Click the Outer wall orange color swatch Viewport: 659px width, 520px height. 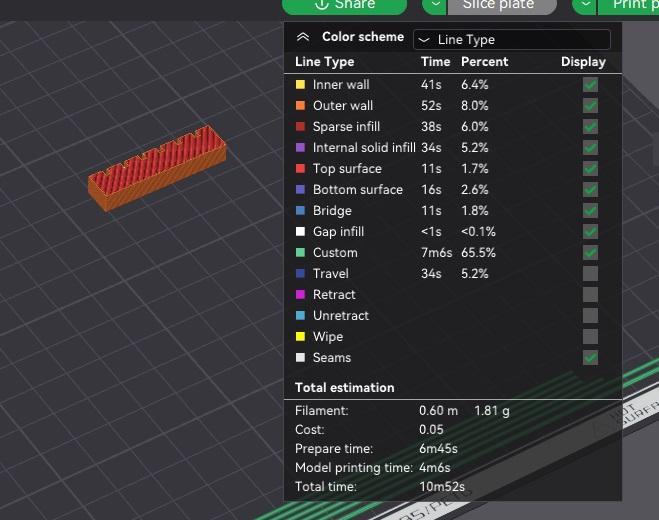click(300, 106)
